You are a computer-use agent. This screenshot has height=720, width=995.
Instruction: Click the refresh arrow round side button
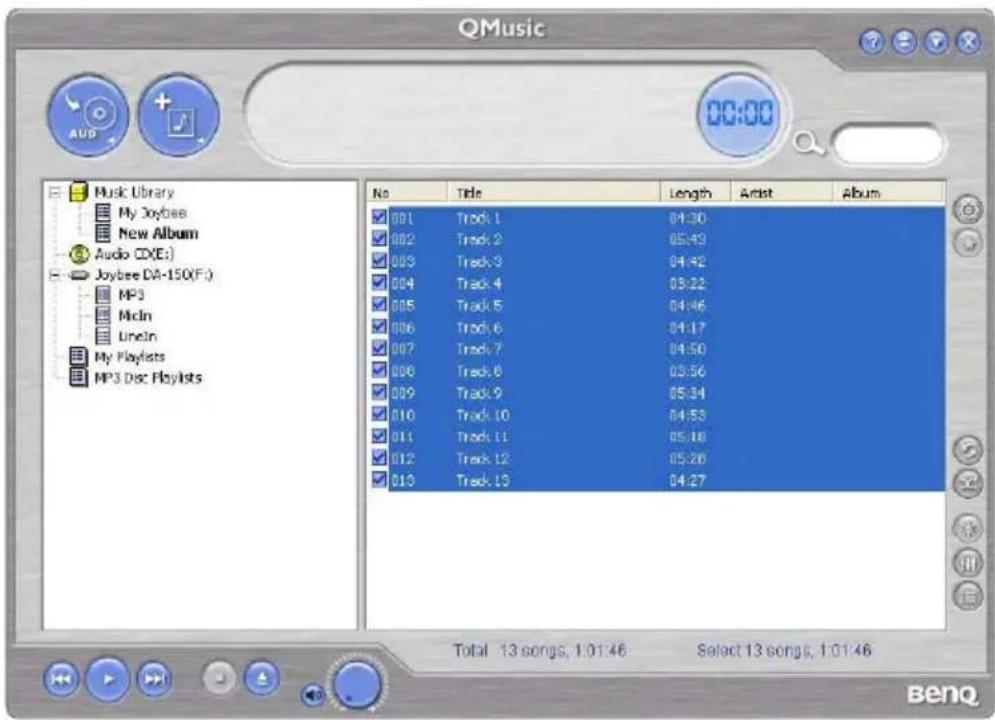pos(968,450)
